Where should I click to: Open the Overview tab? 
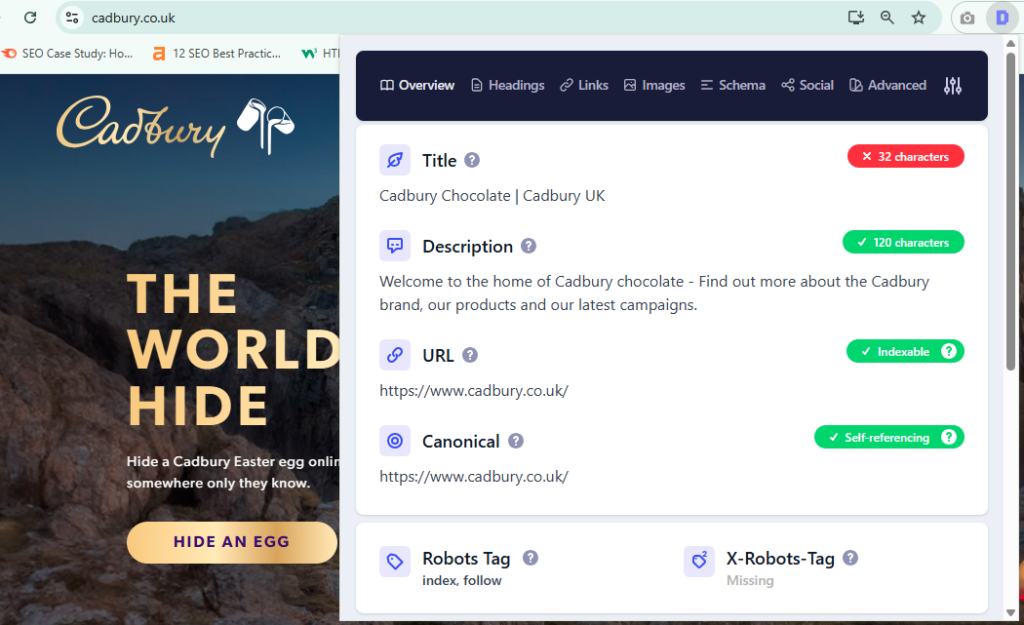pos(417,86)
